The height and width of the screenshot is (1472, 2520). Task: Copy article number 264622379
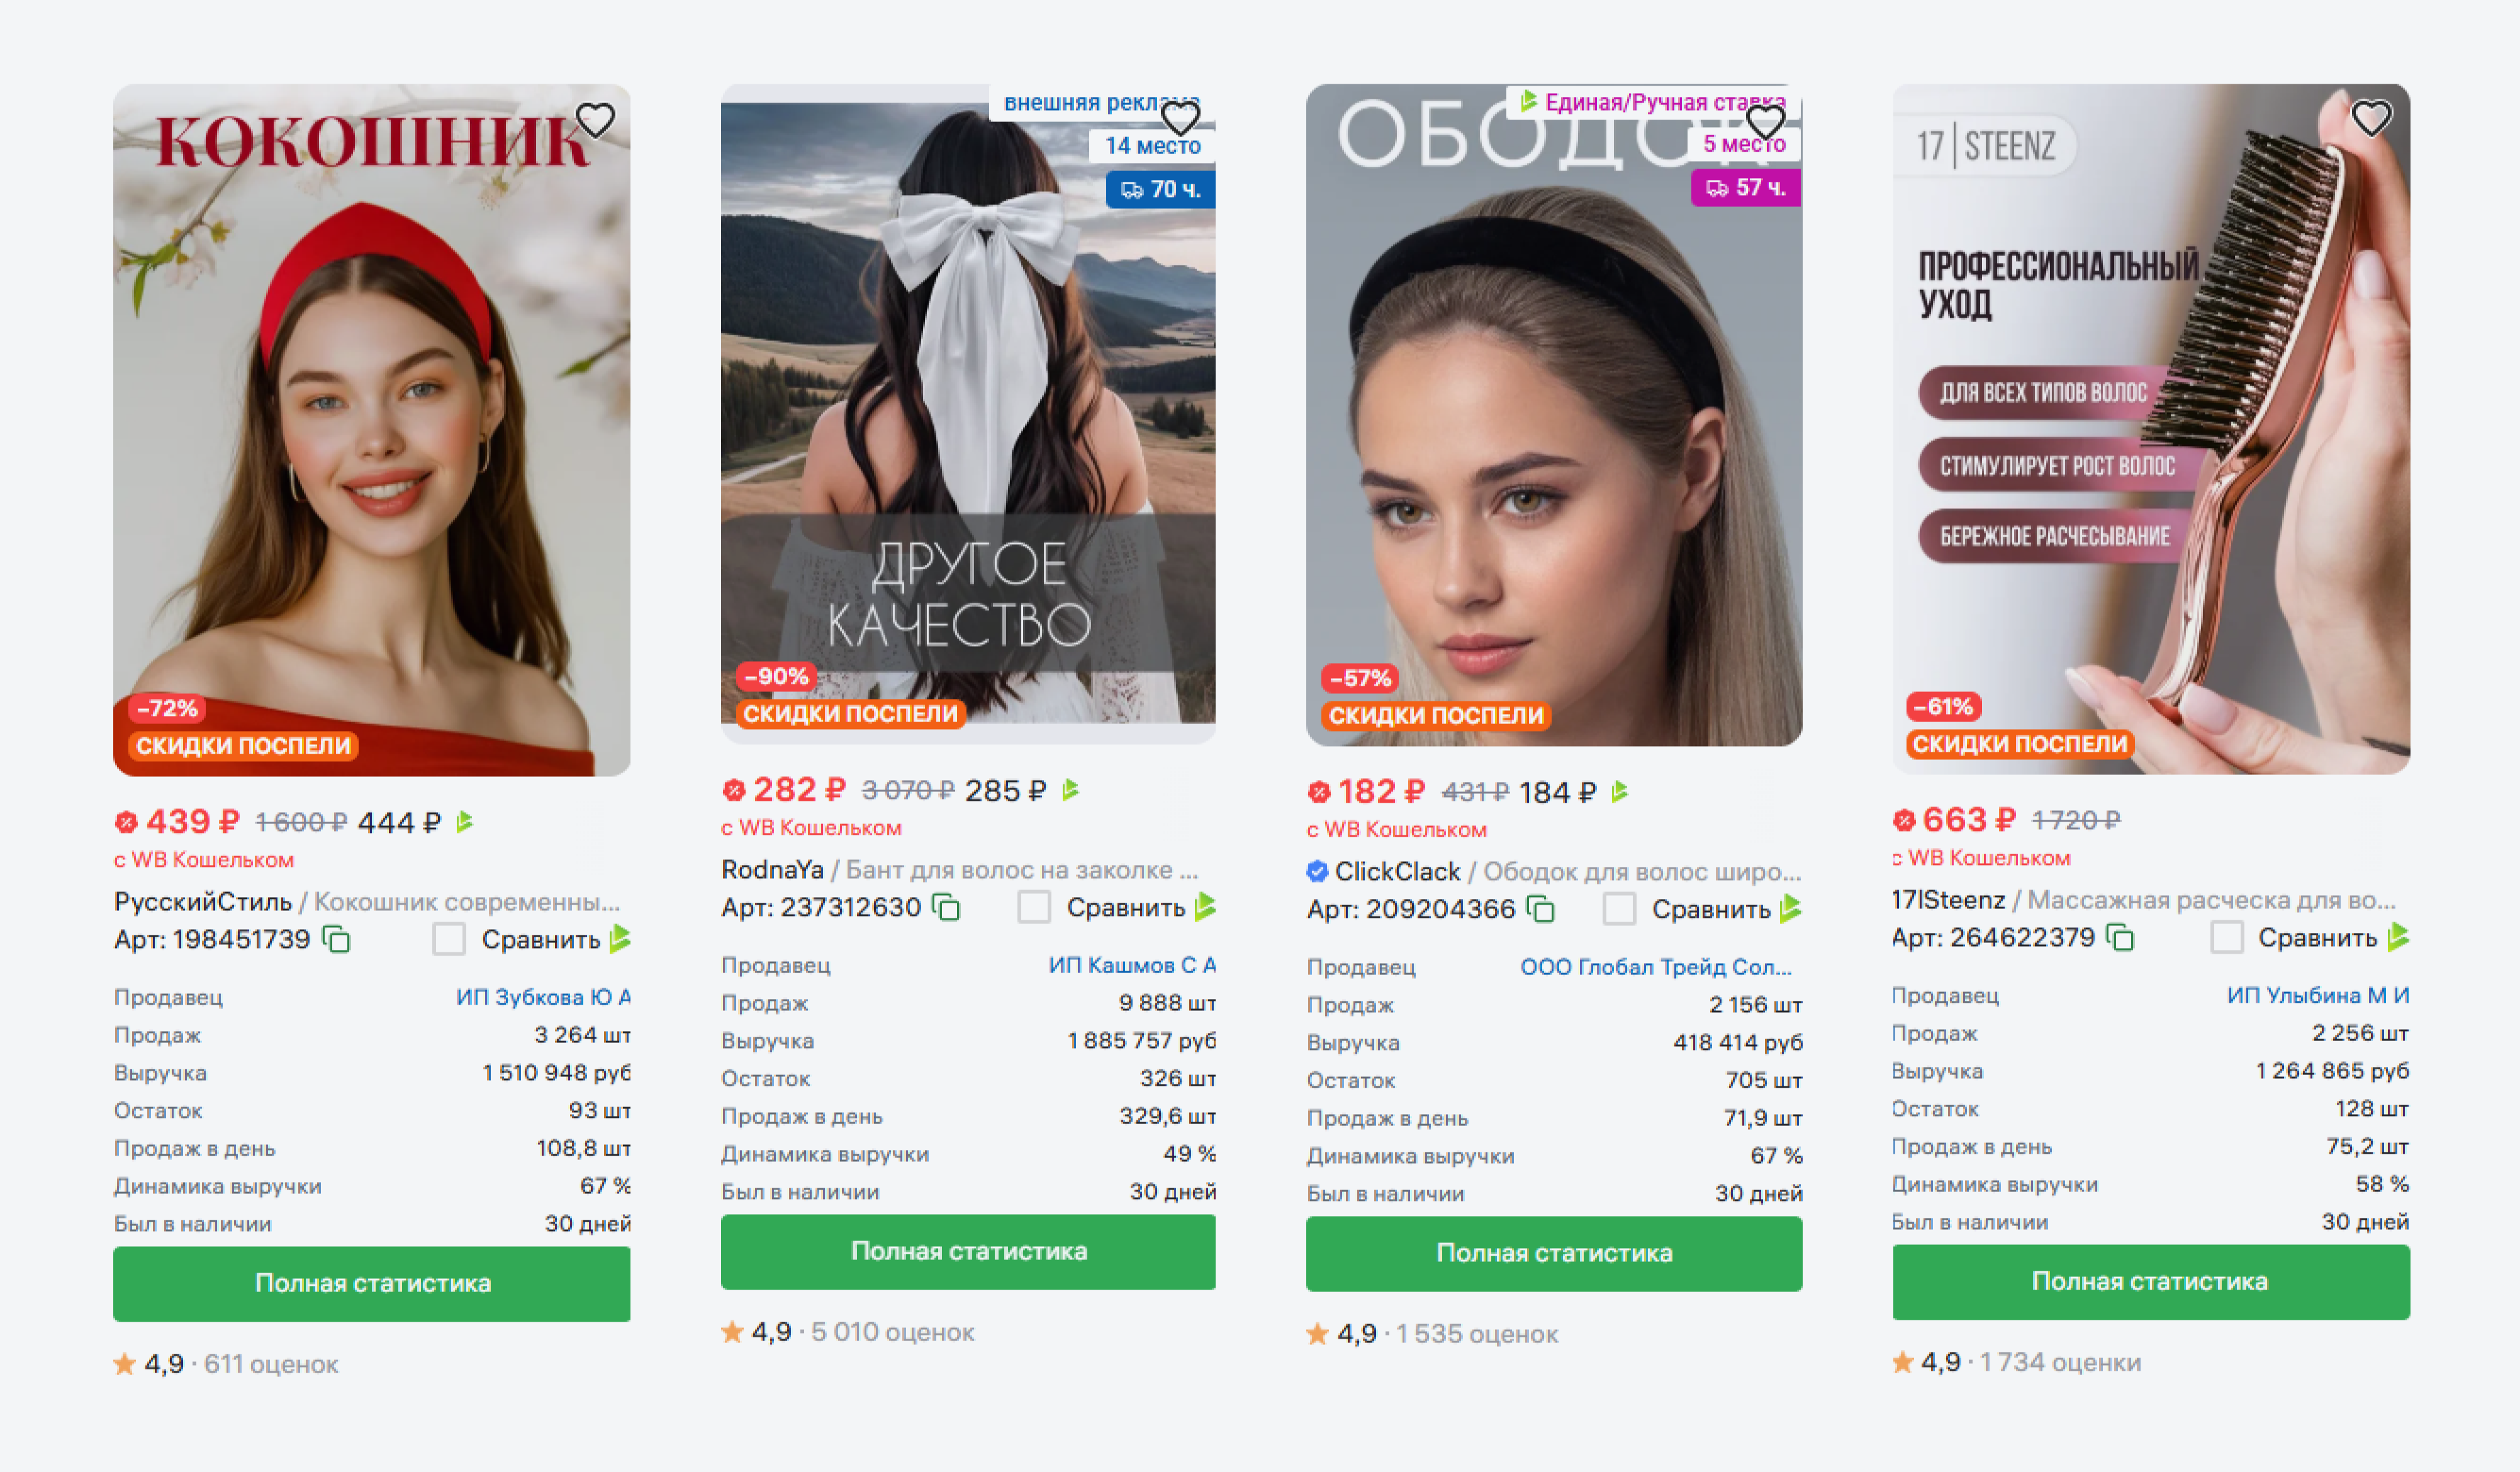(x=2120, y=938)
